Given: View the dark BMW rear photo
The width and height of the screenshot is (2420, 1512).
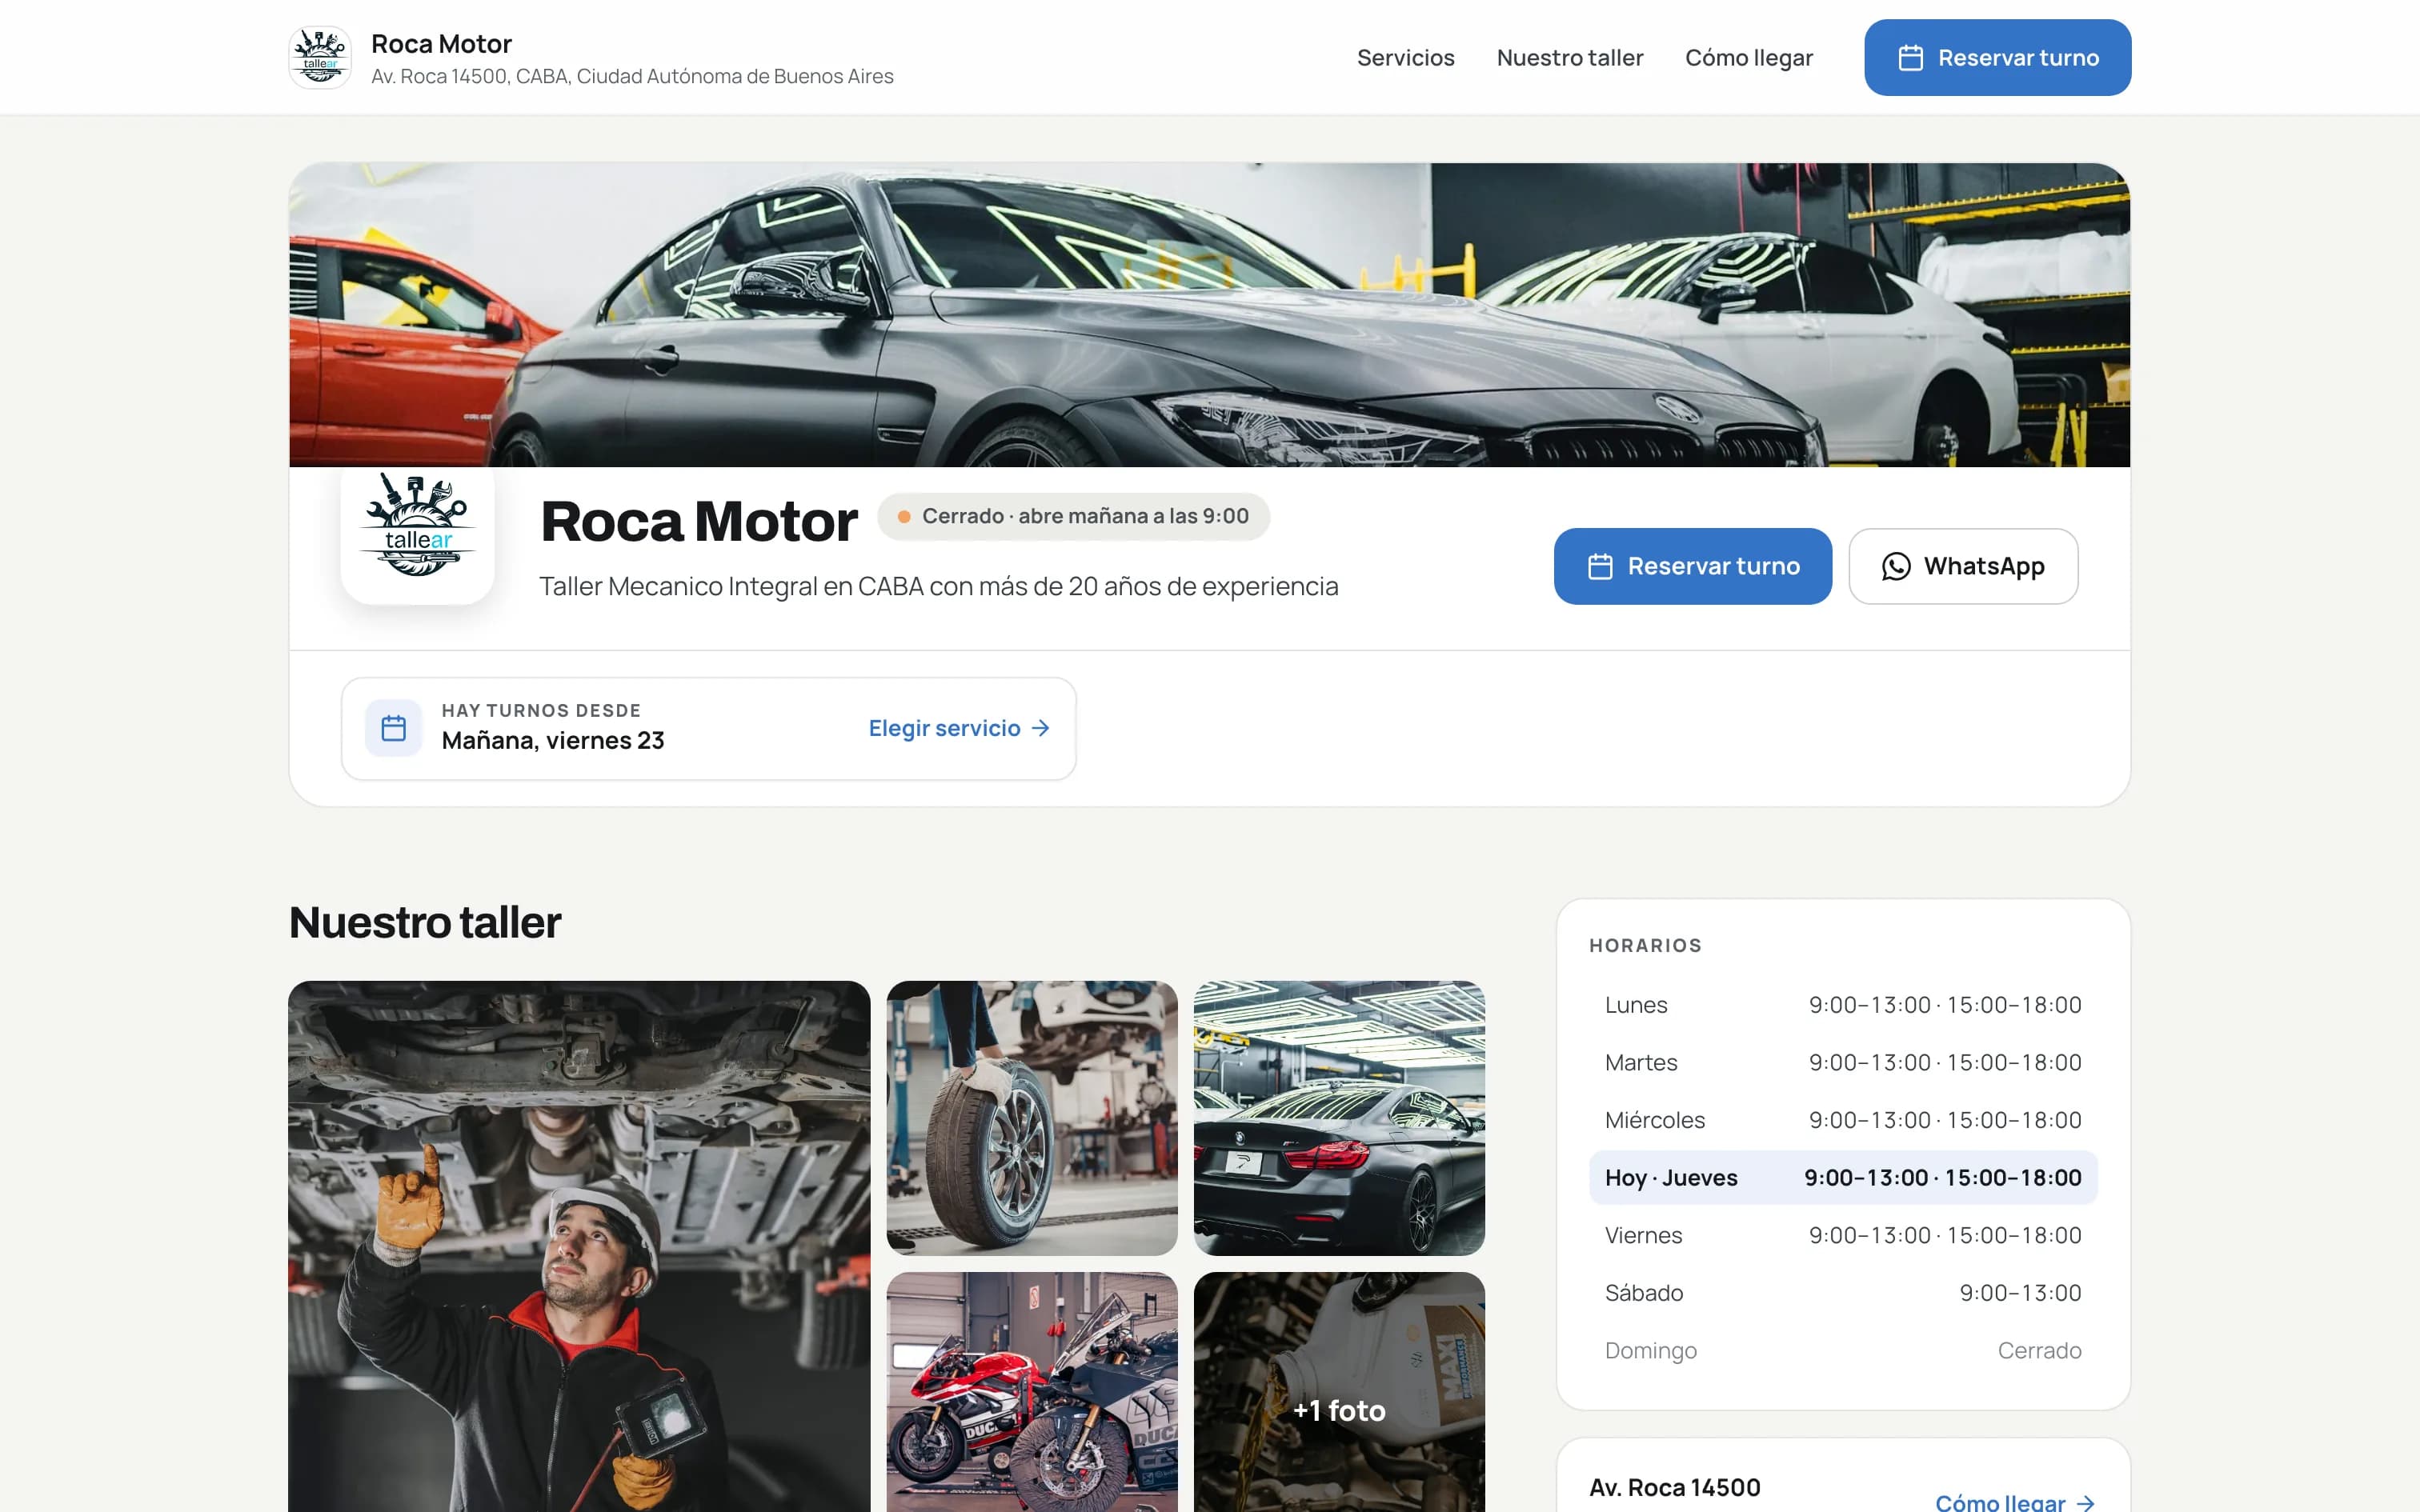Looking at the screenshot, I should coord(1339,1118).
